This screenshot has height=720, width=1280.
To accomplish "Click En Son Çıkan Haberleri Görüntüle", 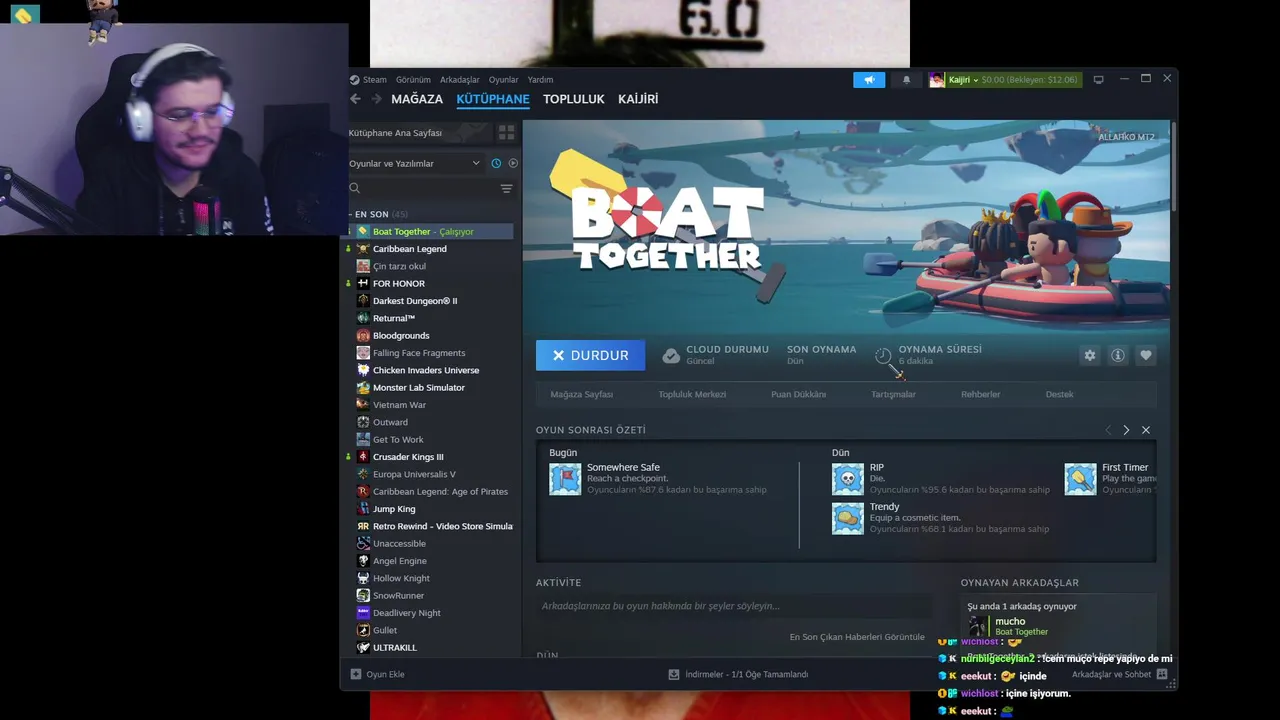I will (x=857, y=637).
